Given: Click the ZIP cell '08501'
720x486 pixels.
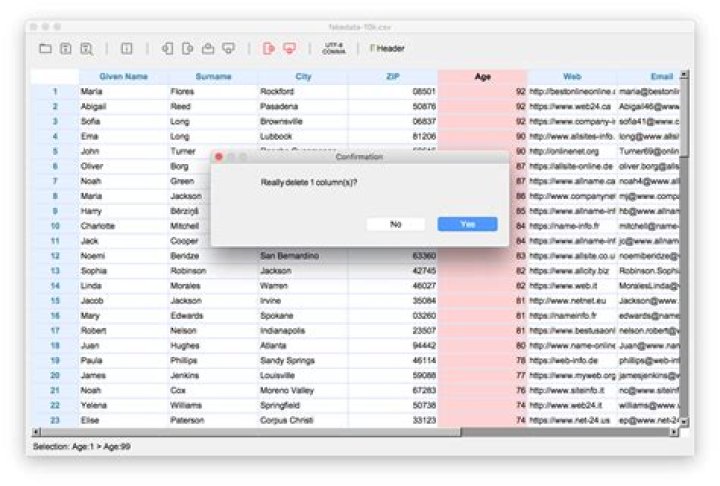Looking at the screenshot, I should [x=393, y=91].
